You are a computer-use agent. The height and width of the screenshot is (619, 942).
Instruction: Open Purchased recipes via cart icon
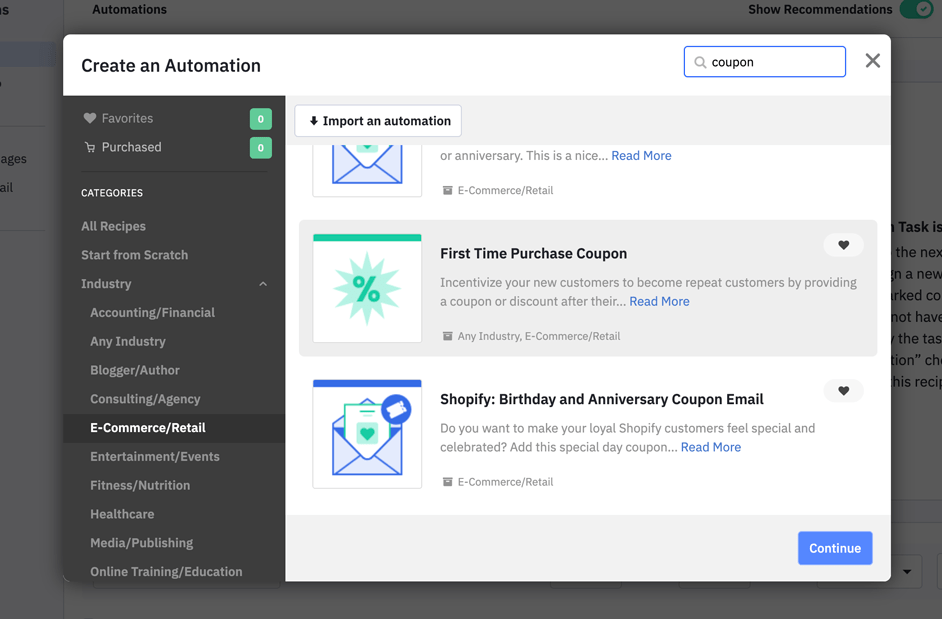[x=90, y=147]
